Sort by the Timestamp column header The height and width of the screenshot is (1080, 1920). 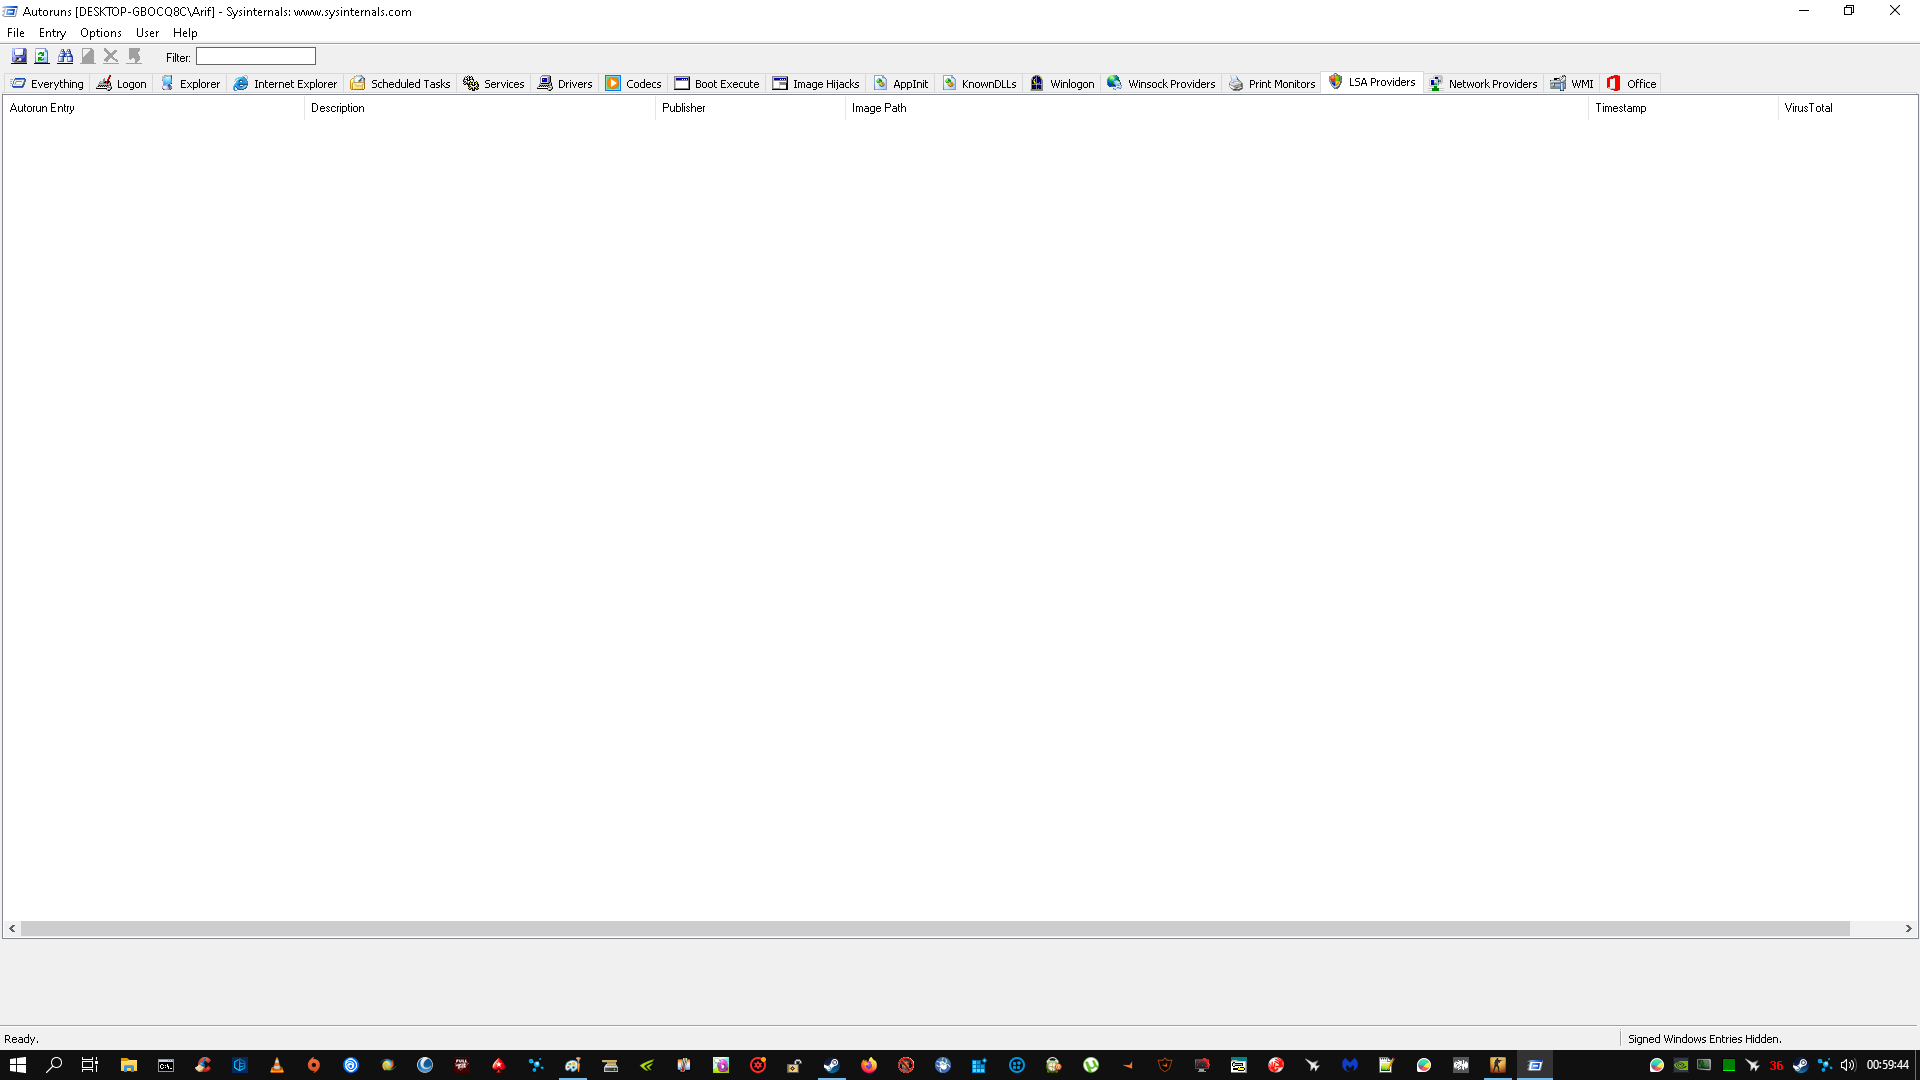pyautogui.click(x=1620, y=108)
